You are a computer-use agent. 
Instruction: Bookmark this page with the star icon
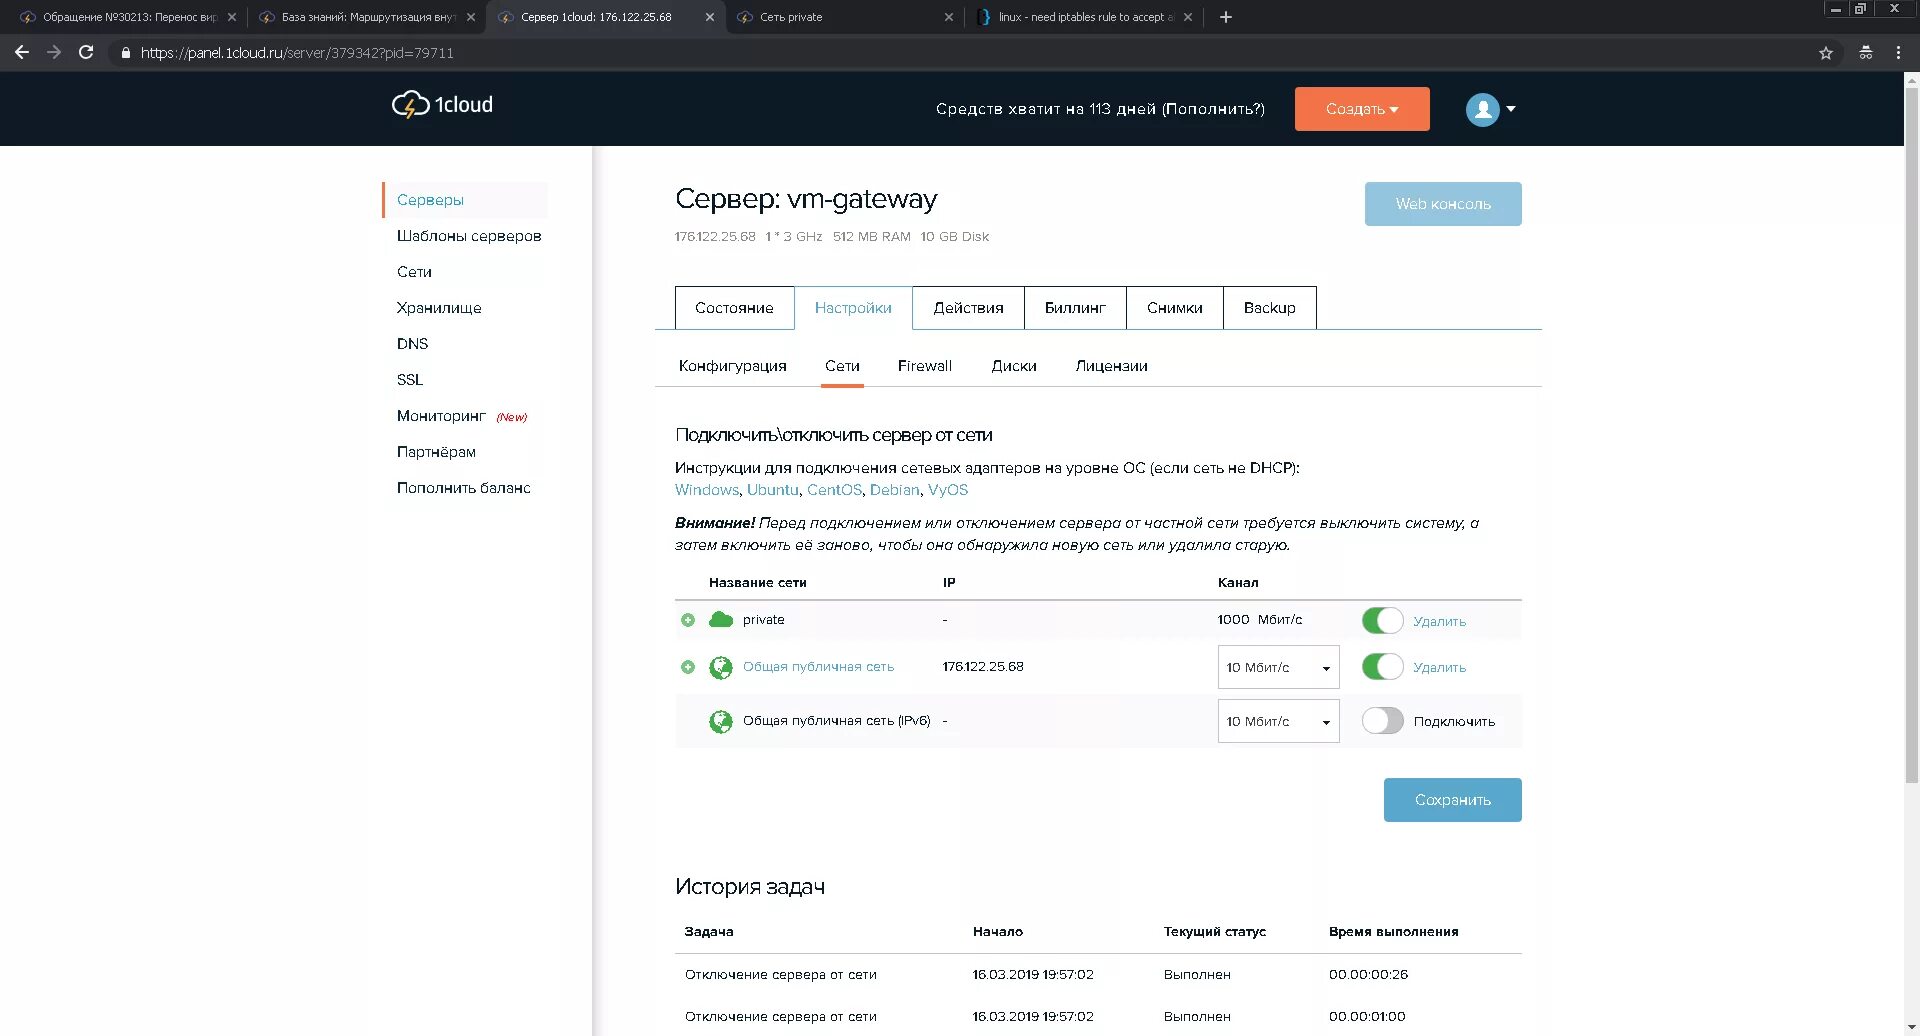click(x=1826, y=53)
